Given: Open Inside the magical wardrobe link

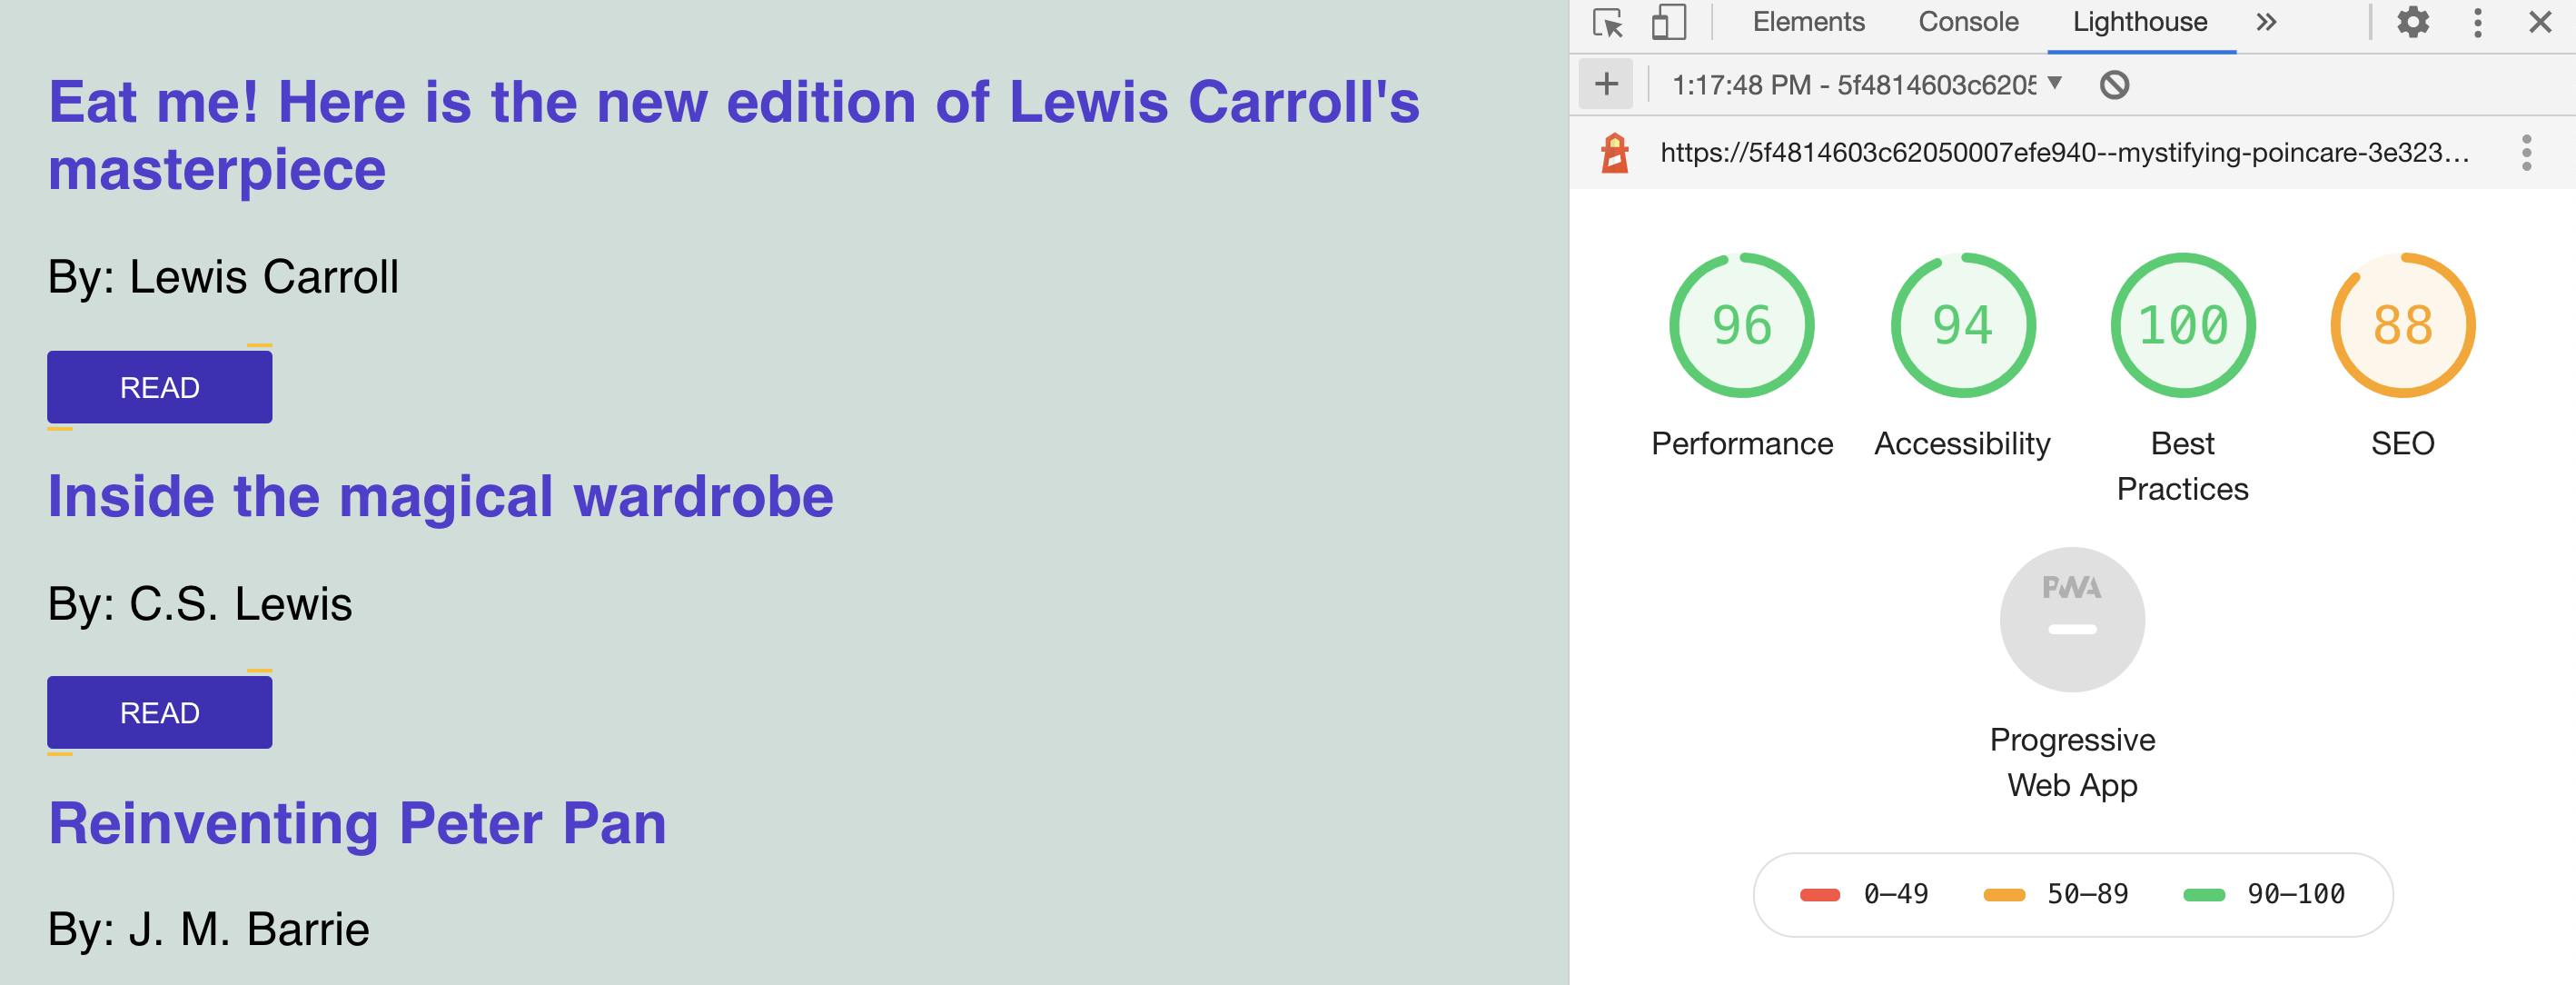Looking at the screenshot, I should click(x=440, y=496).
